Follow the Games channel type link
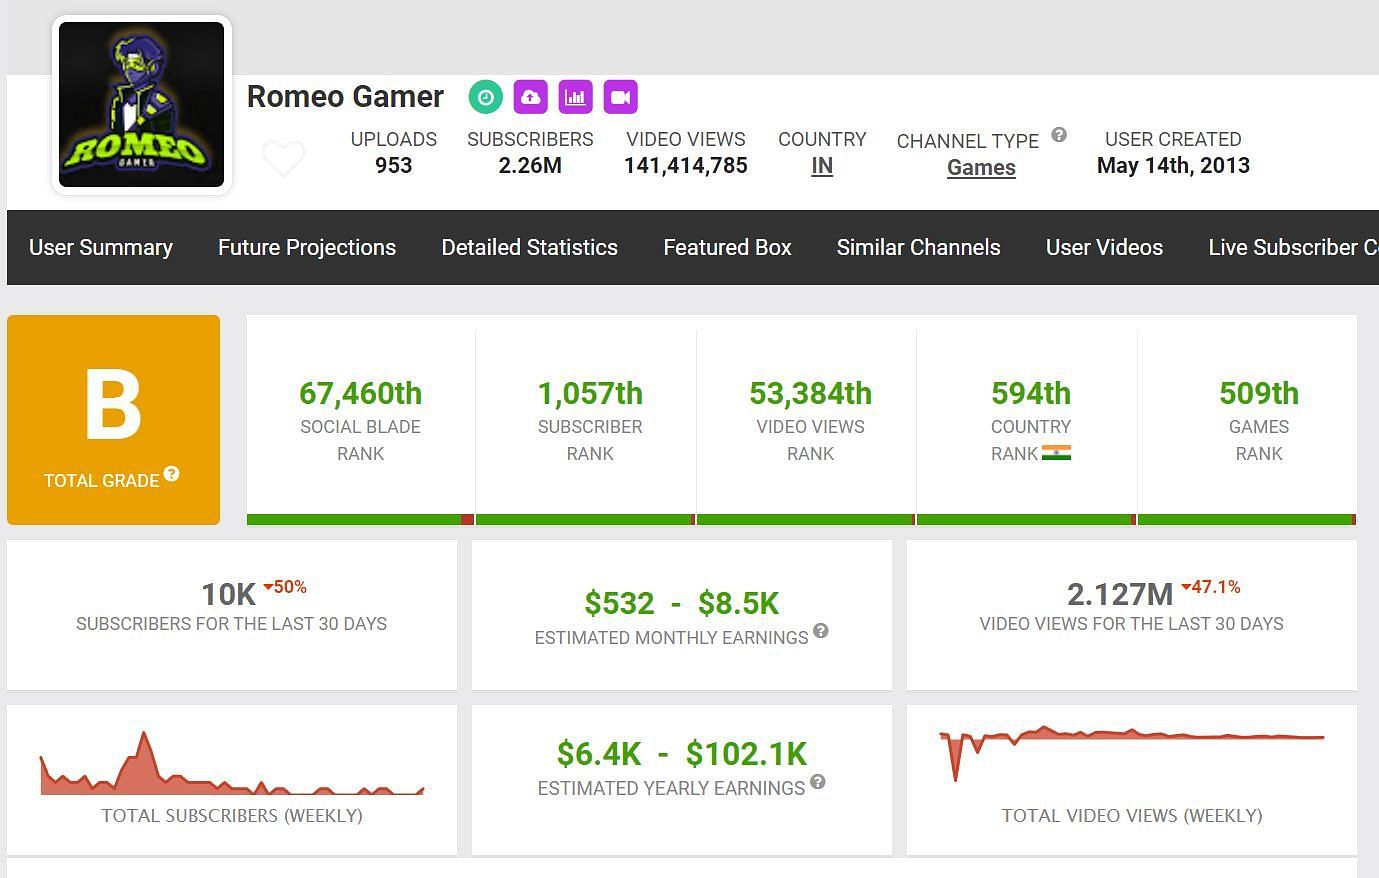 (x=981, y=168)
